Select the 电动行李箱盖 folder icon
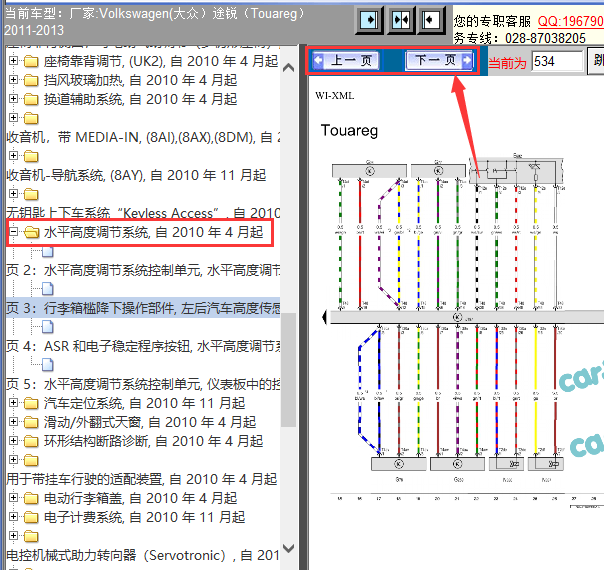Viewport: 604px width, 570px height. (x=31, y=498)
